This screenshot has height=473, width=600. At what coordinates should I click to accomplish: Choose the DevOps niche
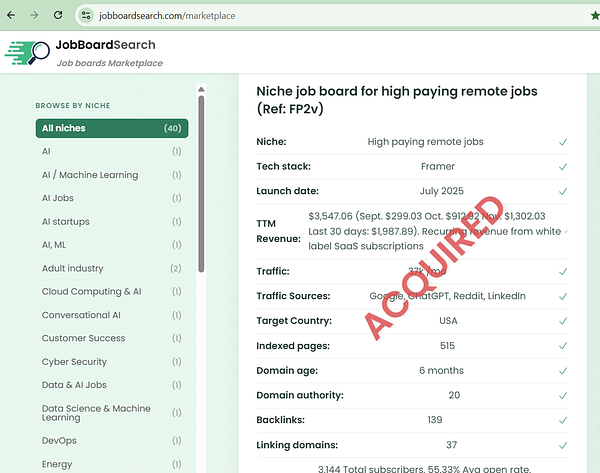point(112,441)
